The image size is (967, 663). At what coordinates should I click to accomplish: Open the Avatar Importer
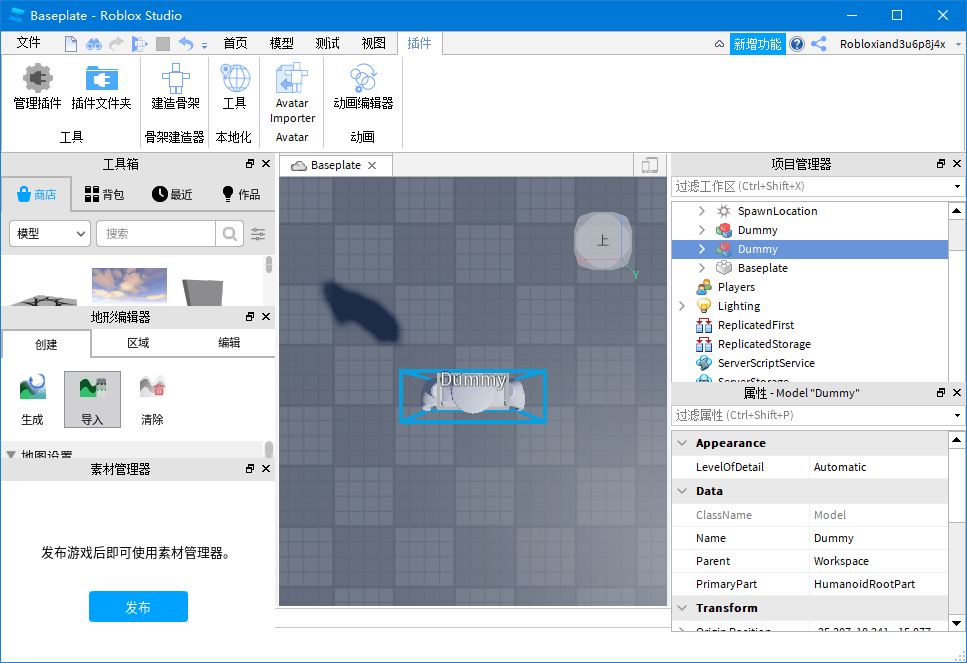(291, 88)
